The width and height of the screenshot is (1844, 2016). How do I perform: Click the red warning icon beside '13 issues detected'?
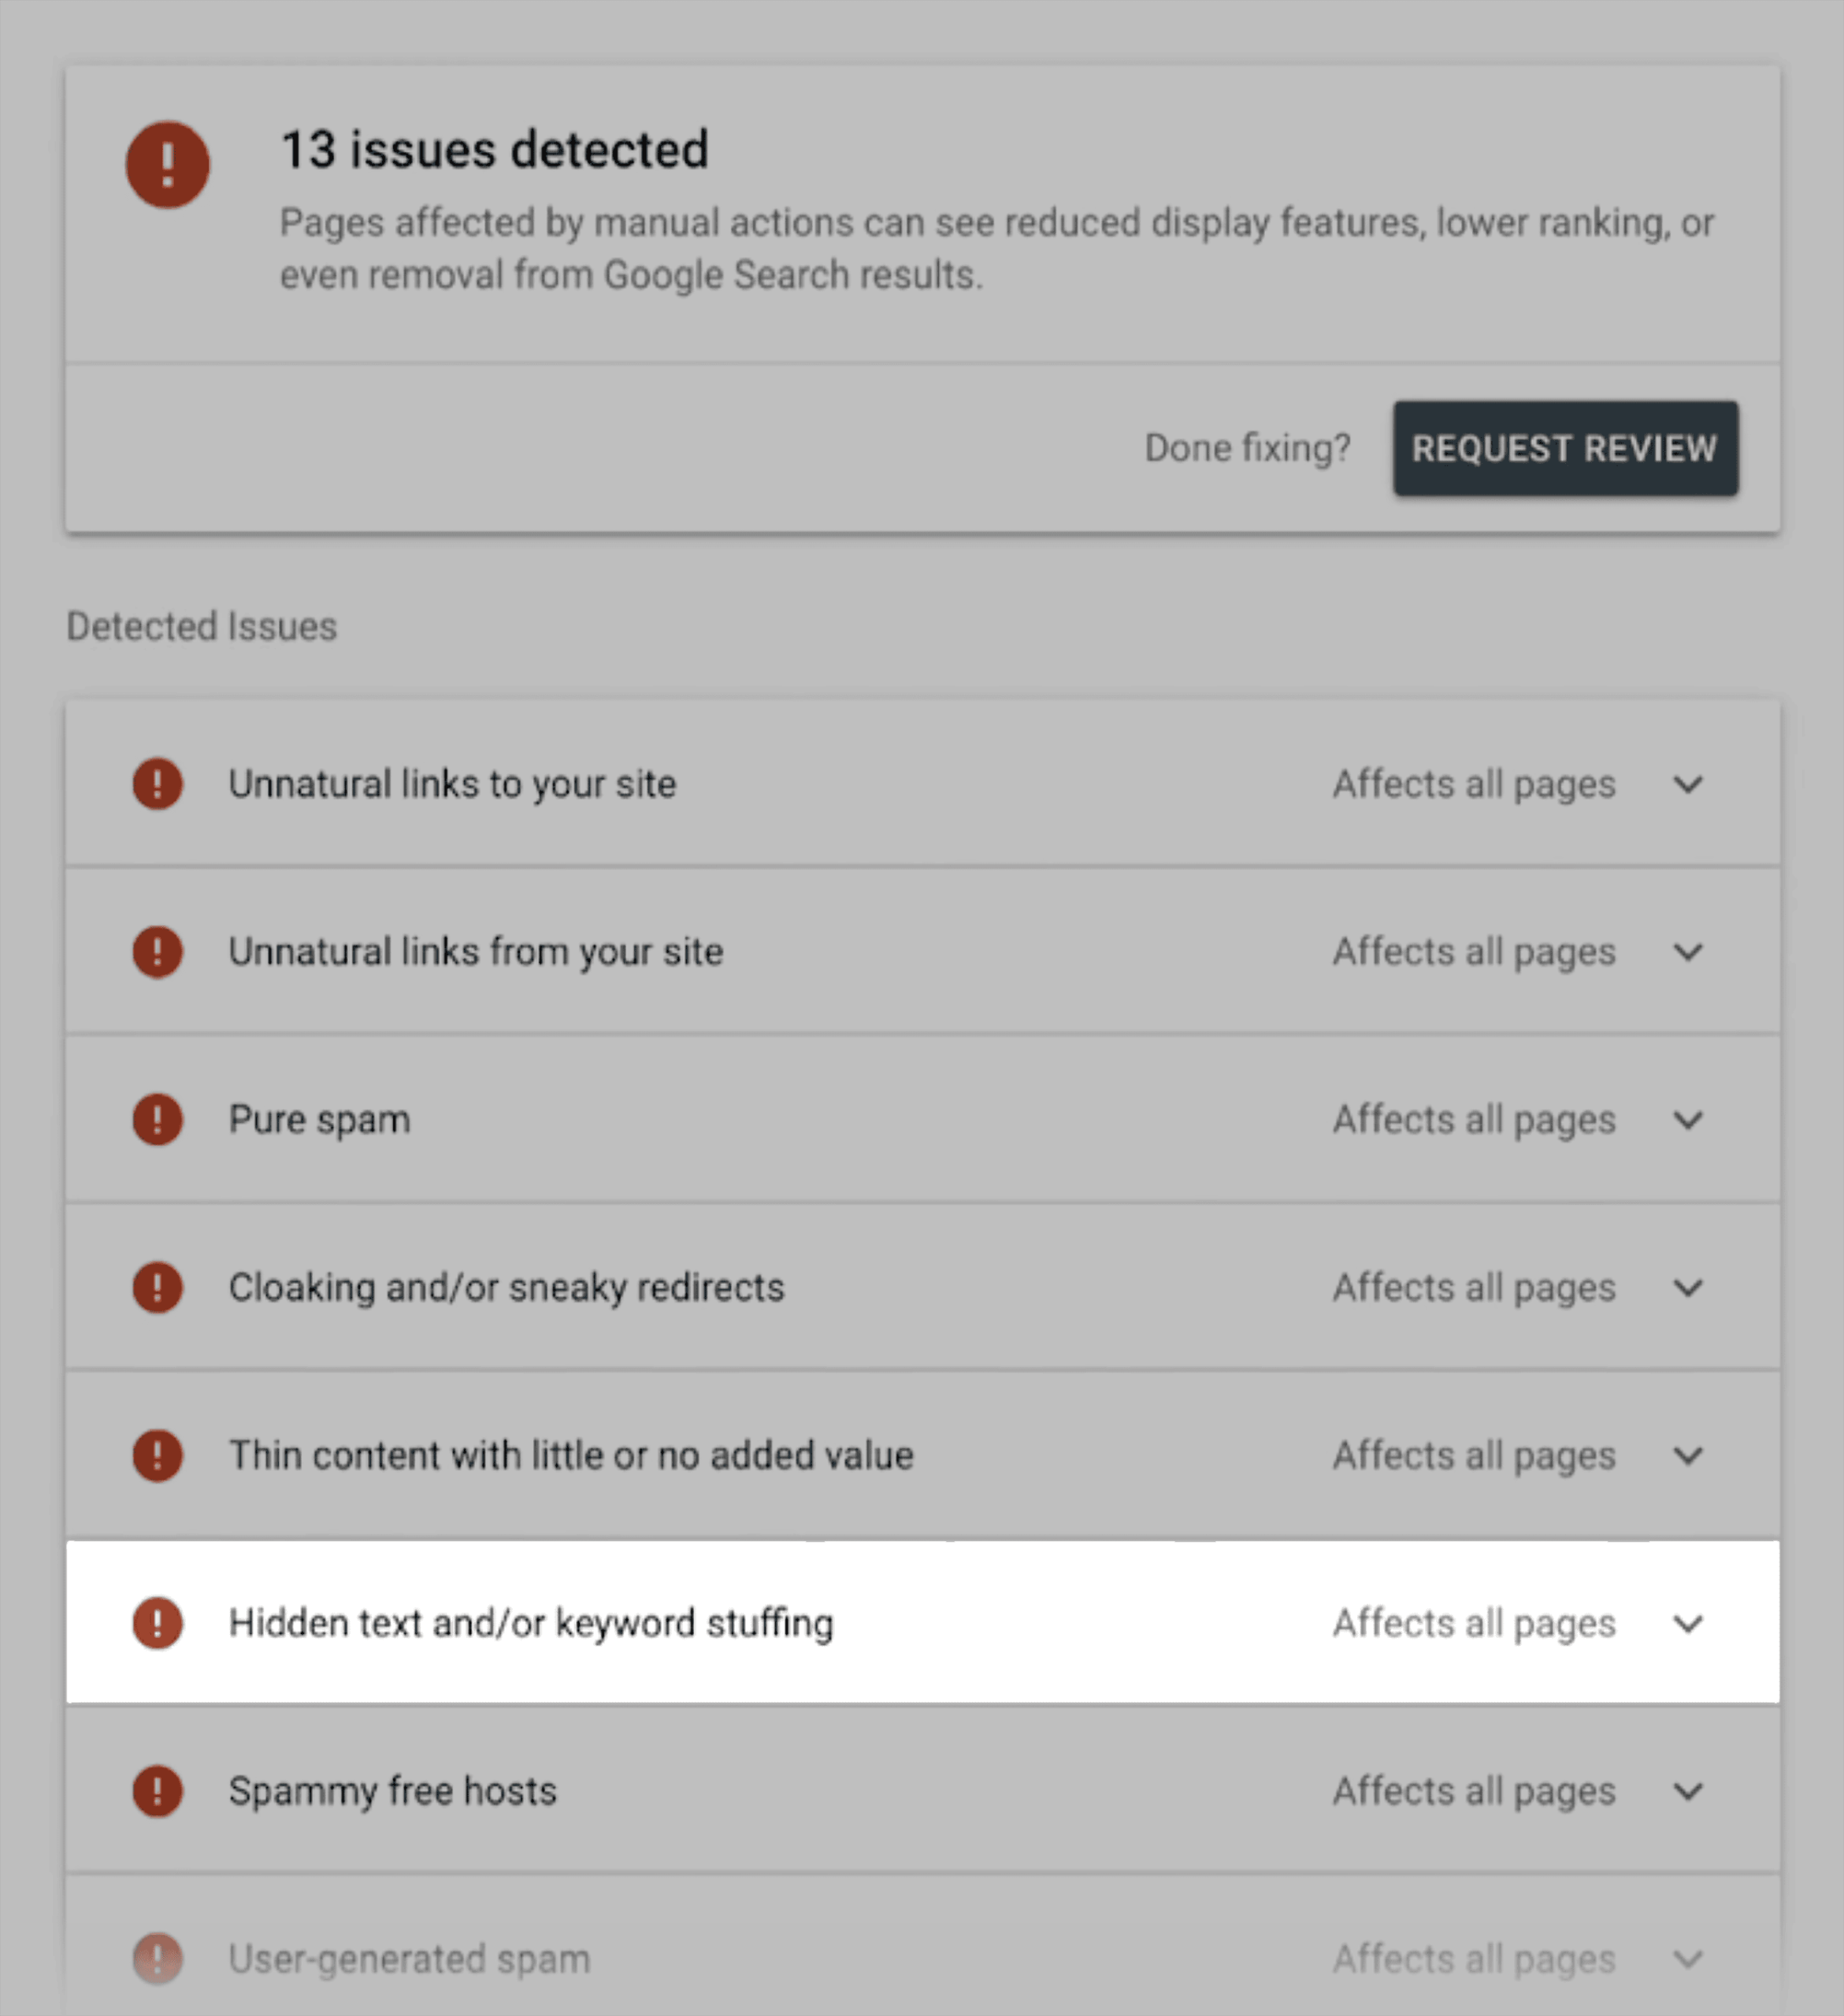167,164
